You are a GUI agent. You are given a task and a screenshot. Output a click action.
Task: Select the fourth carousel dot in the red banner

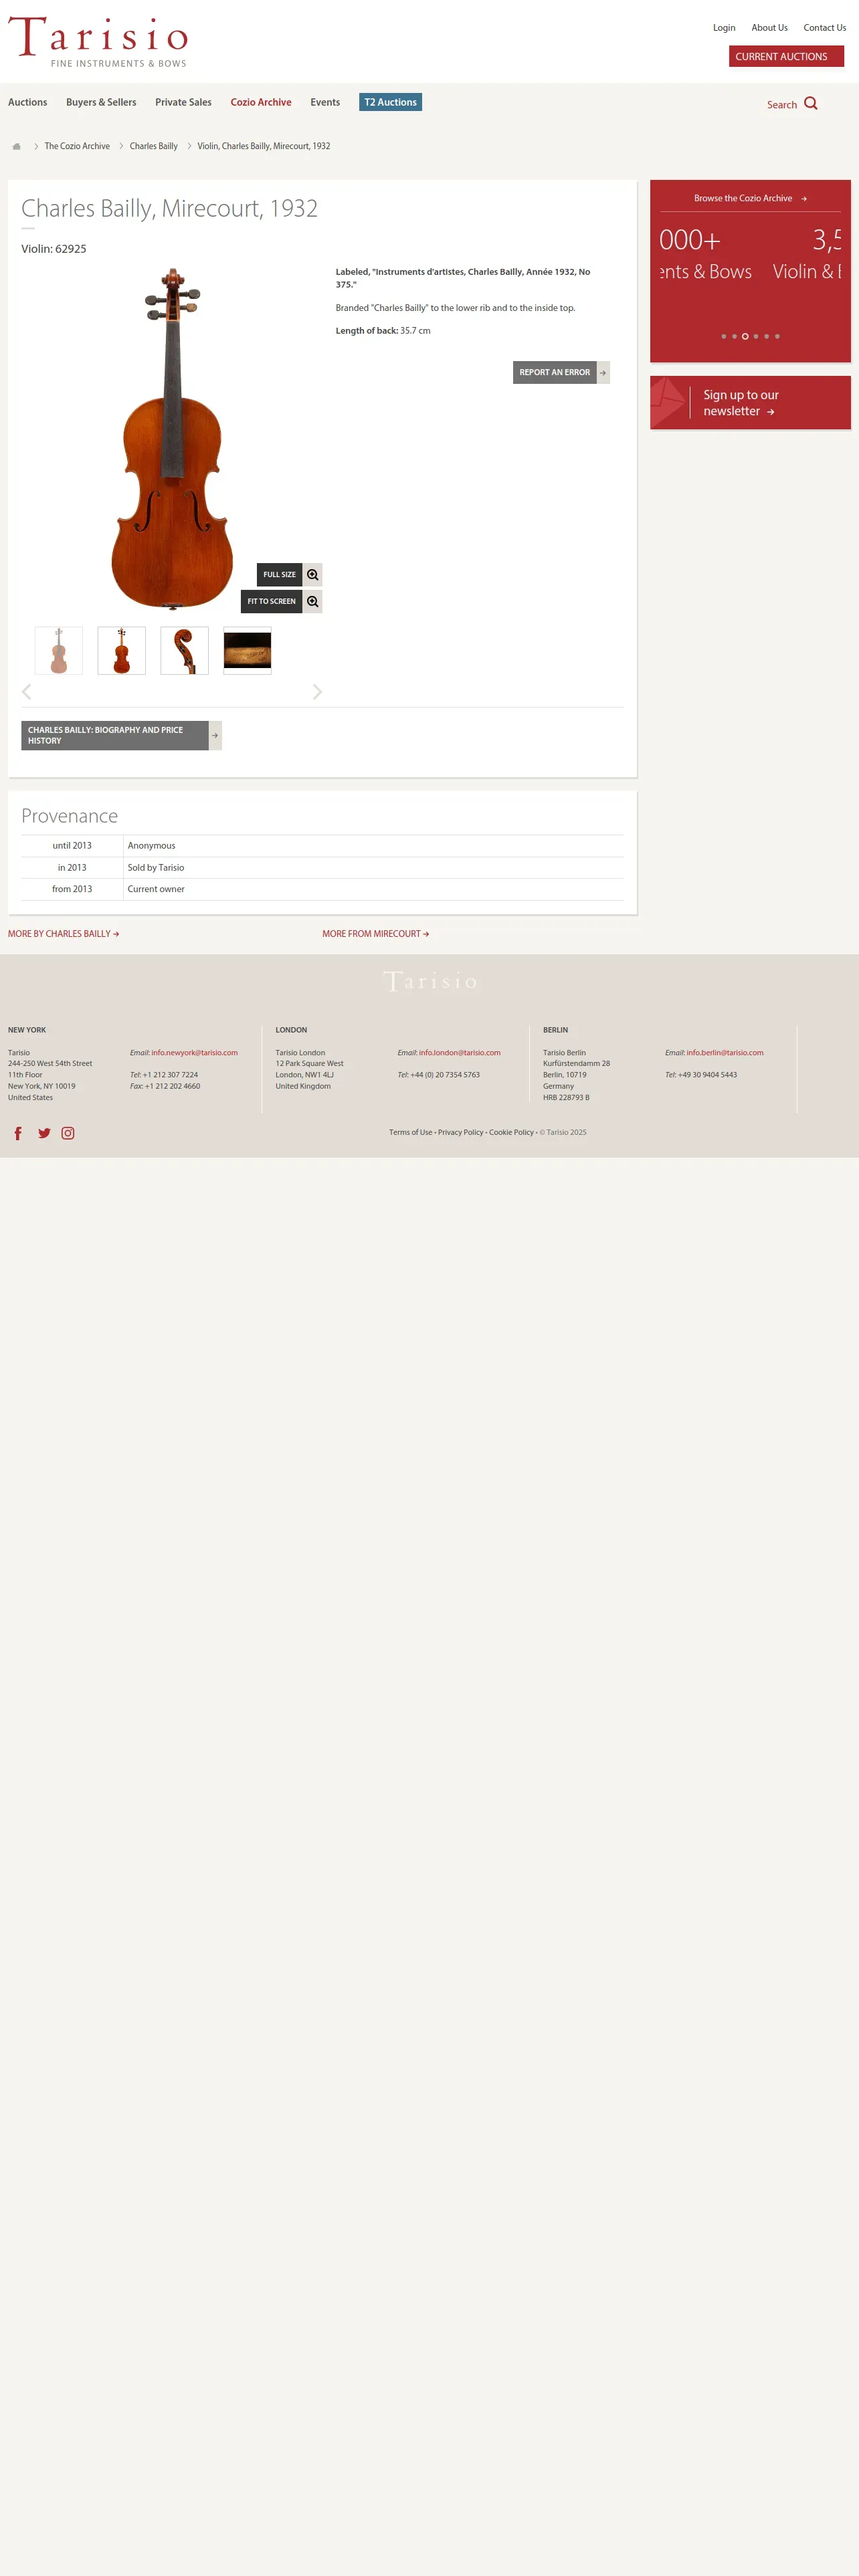coord(756,336)
